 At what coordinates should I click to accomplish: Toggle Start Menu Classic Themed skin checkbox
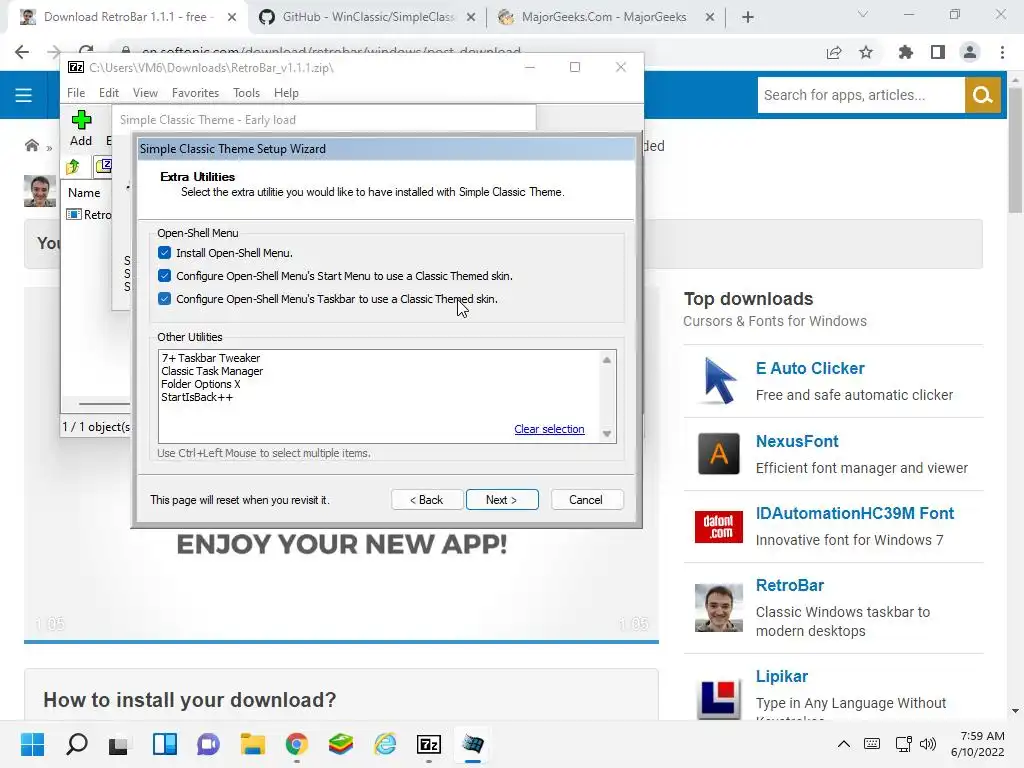pos(165,276)
